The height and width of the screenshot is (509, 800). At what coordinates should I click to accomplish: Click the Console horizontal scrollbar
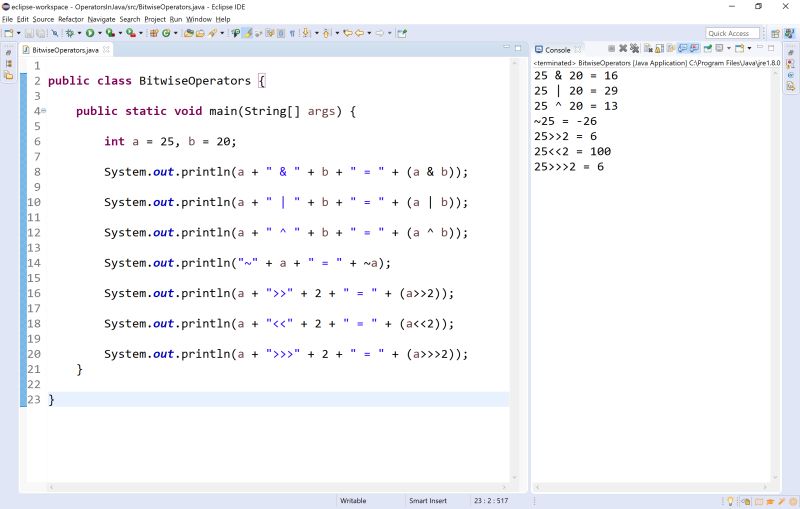pyautogui.click(x=652, y=487)
